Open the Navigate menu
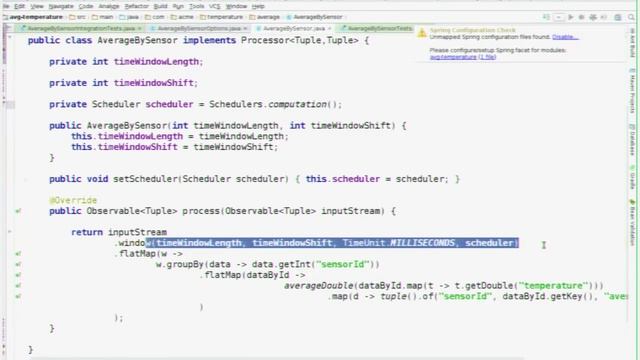640x360 pixels. pyautogui.click(x=61, y=7)
